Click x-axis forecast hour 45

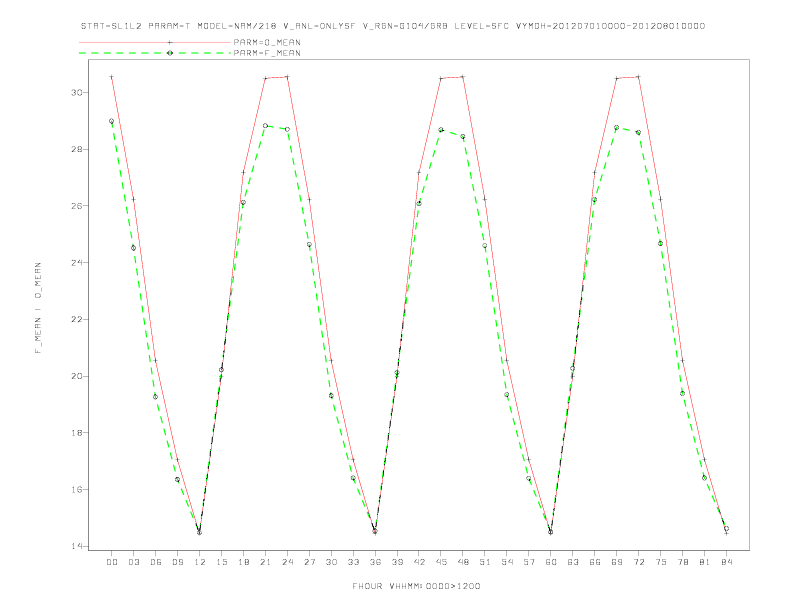(x=441, y=562)
